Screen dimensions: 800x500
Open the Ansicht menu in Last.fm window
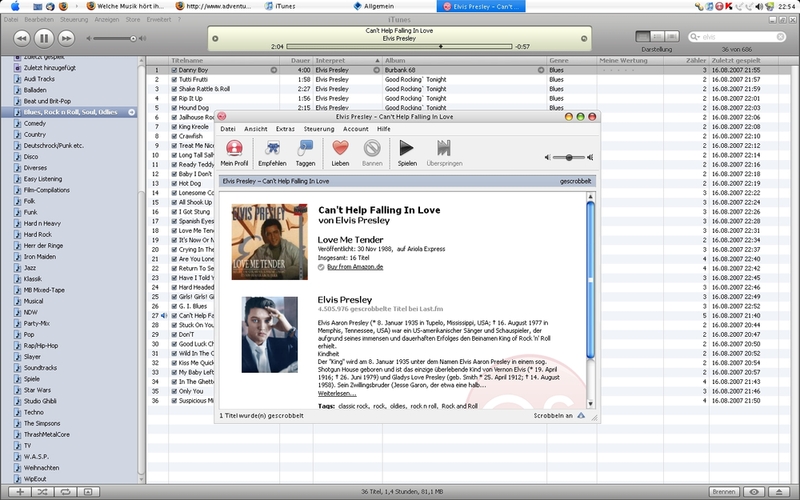click(256, 129)
